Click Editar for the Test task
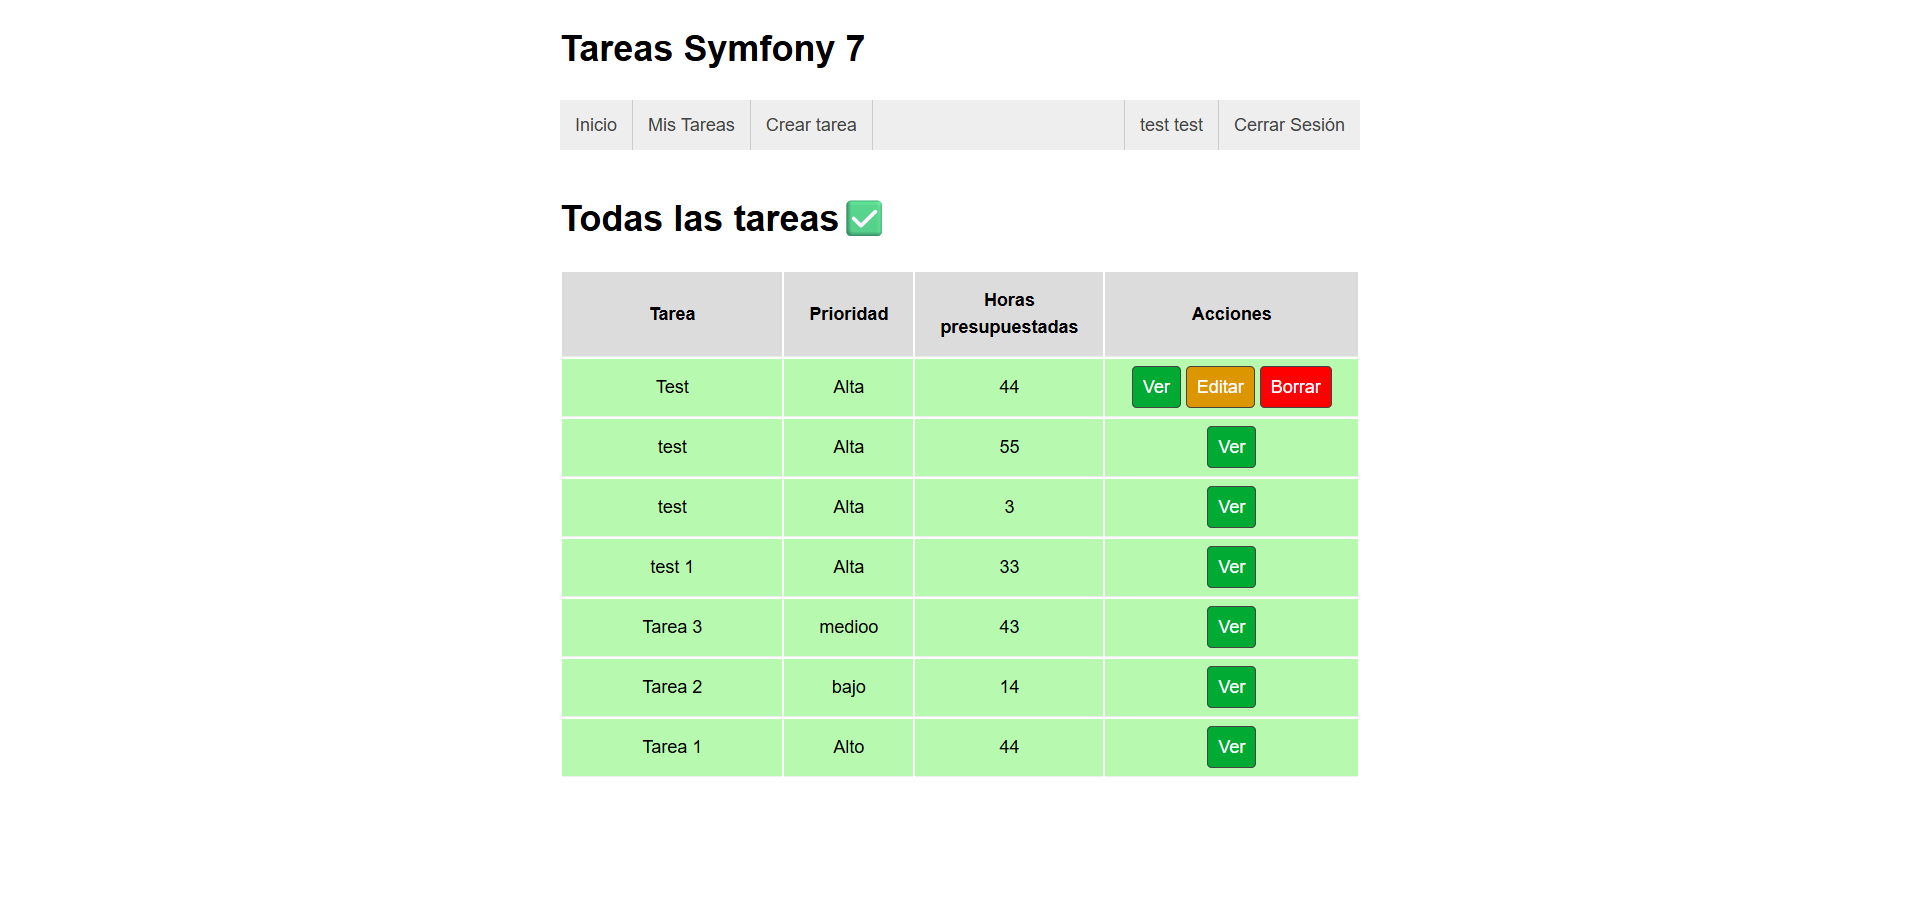This screenshot has height=906, width=1912. pyautogui.click(x=1220, y=387)
